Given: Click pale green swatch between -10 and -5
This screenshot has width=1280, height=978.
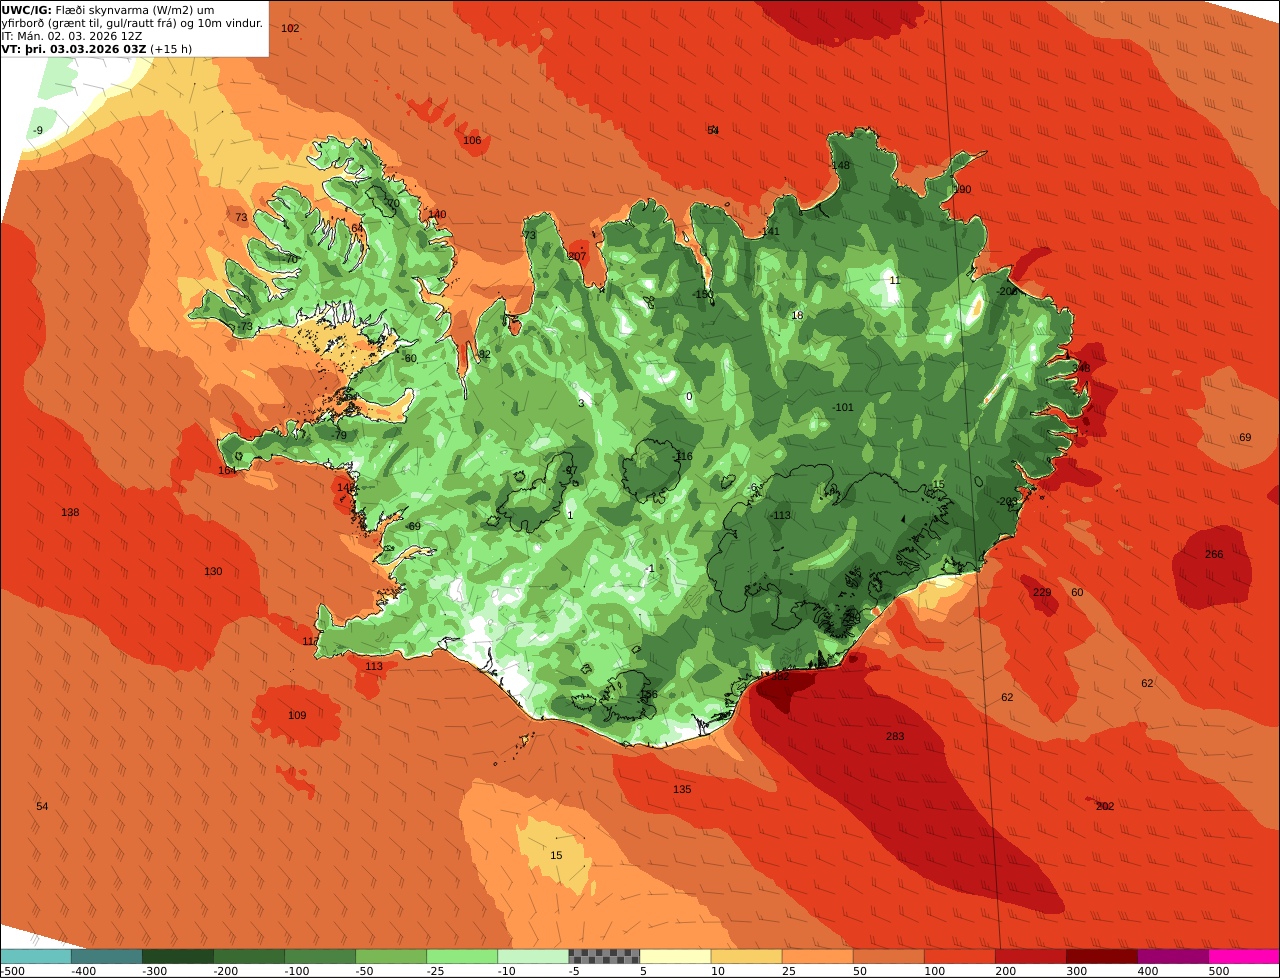Looking at the screenshot, I should point(532,956).
